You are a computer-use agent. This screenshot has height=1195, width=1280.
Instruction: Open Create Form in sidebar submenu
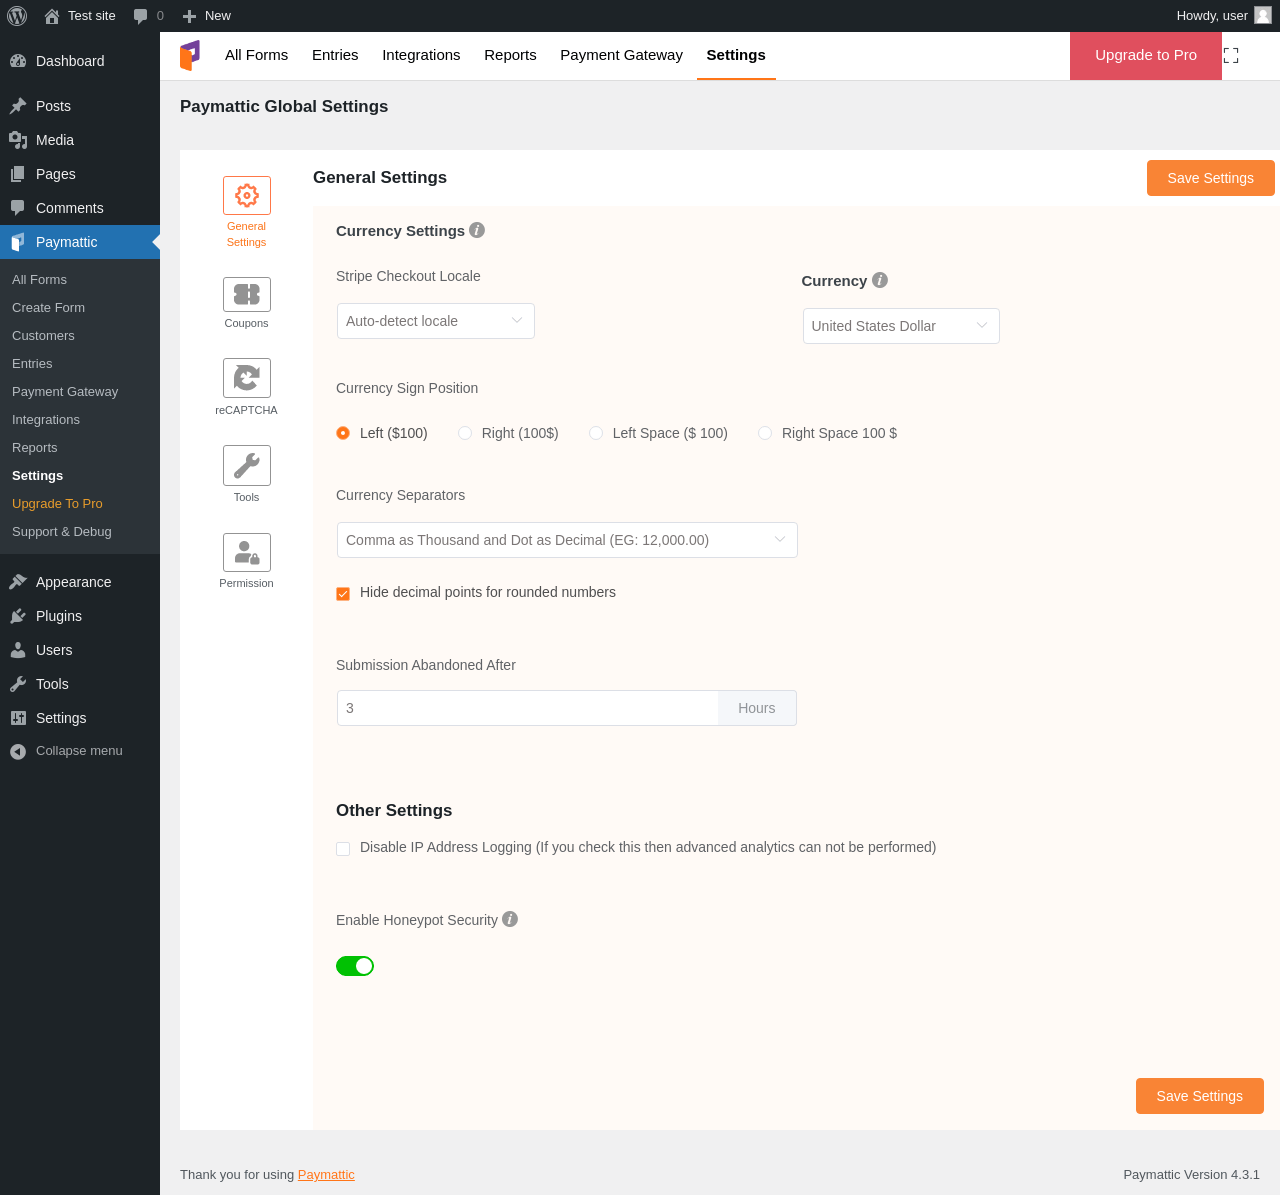pyautogui.click(x=80, y=308)
